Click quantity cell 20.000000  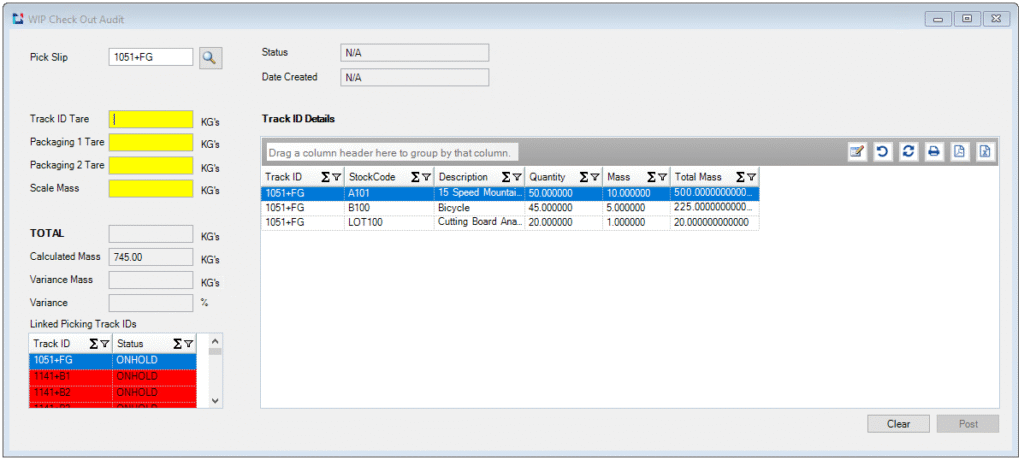coord(564,222)
